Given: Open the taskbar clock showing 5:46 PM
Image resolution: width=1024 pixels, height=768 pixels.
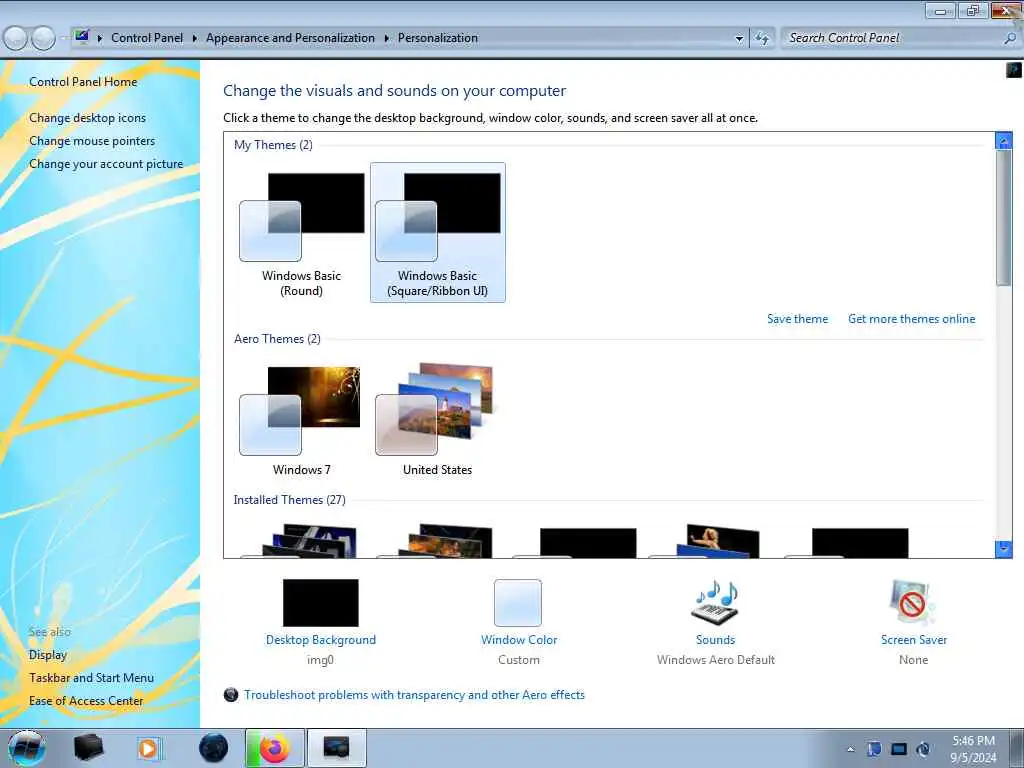Looking at the screenshot, I should point(973,749).
